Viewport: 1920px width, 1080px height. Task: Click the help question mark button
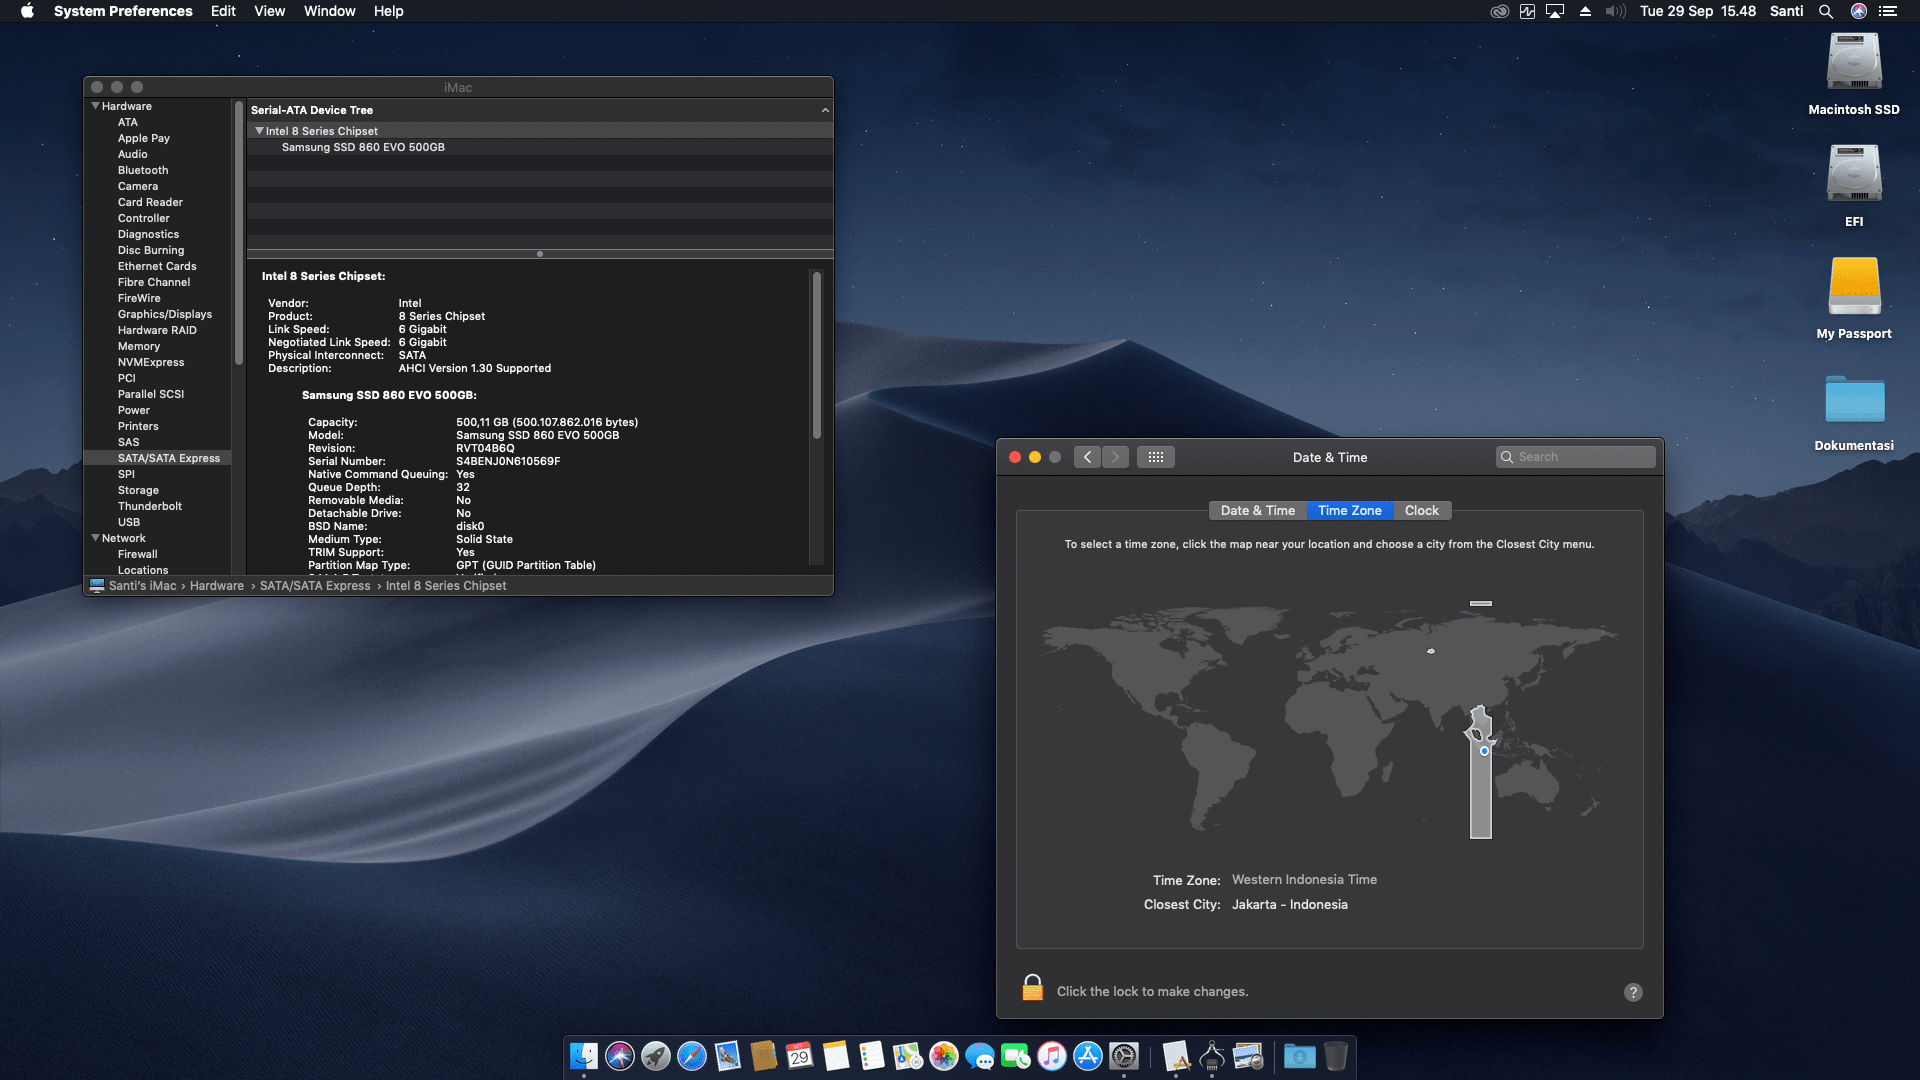[x=1633, y=992]
